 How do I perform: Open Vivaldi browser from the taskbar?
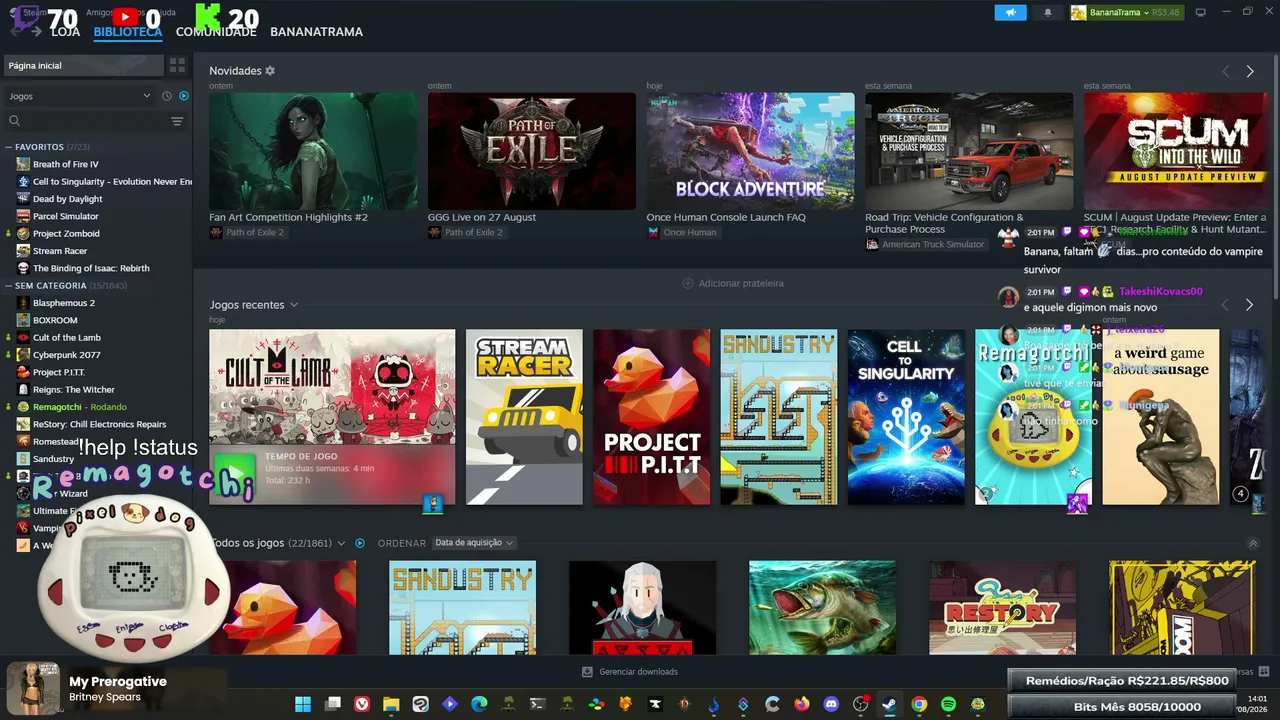[362, 704]
